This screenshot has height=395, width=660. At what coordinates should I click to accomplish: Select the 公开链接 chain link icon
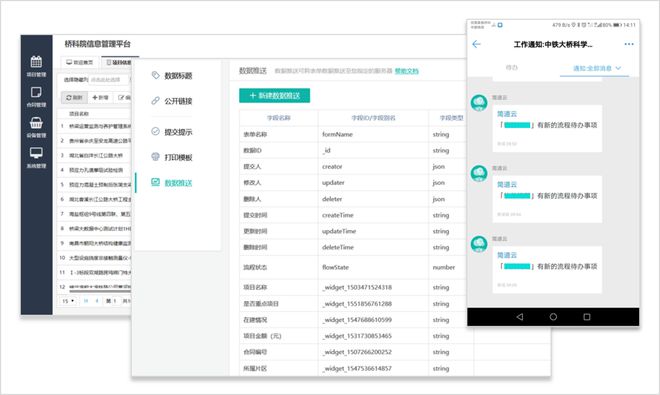[x=155, y=101]
